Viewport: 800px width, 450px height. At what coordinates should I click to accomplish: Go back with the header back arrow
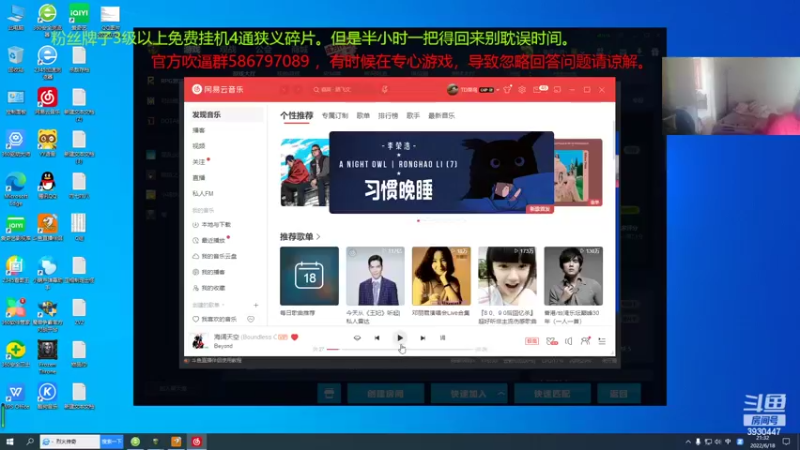point(284,89)
